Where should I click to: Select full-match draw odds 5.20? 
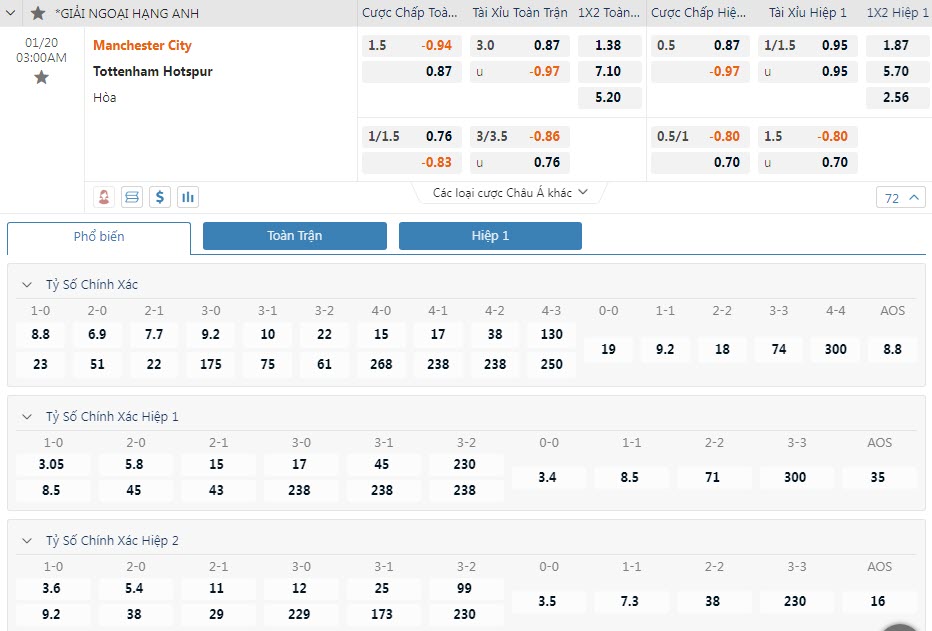[607, 98]
